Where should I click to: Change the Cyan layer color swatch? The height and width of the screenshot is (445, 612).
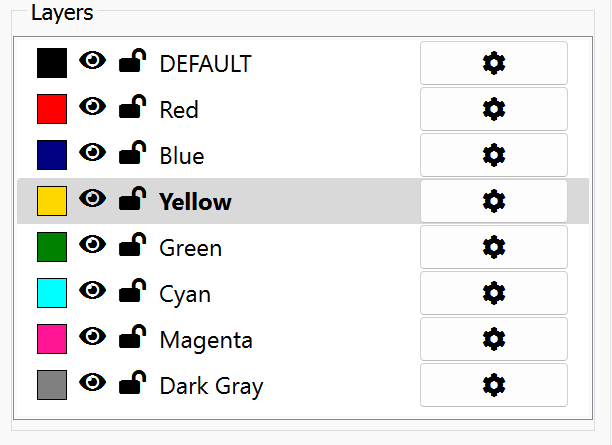point(52,293)
